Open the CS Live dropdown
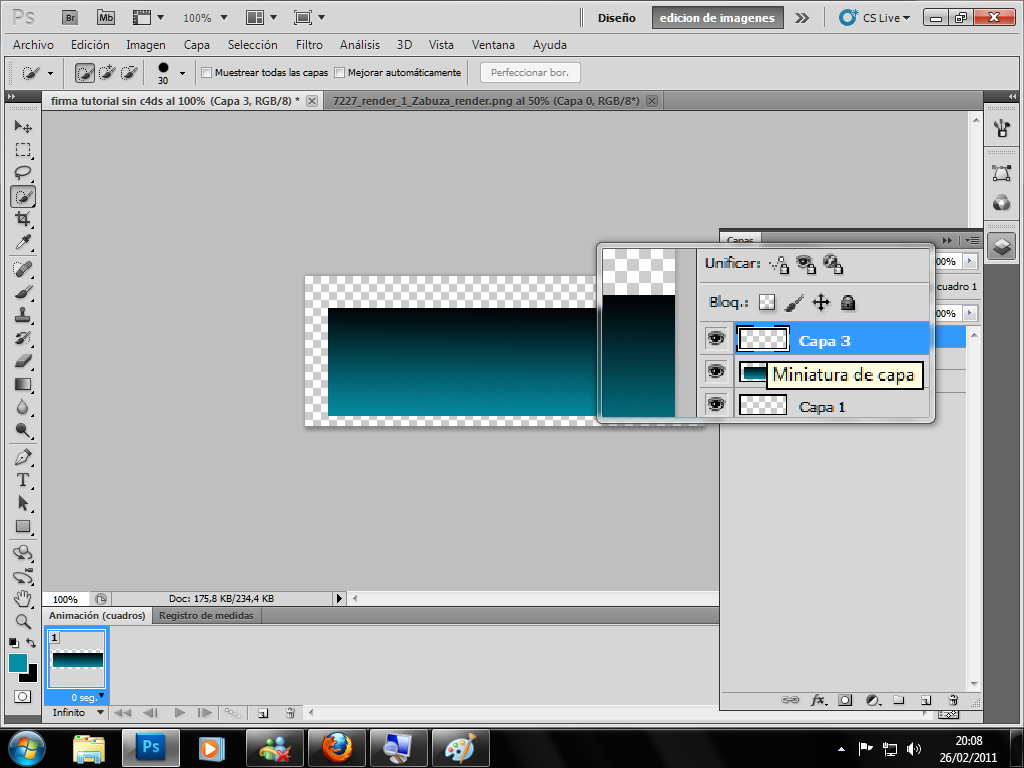1024x768 pixels. click(x=874, y=18)
